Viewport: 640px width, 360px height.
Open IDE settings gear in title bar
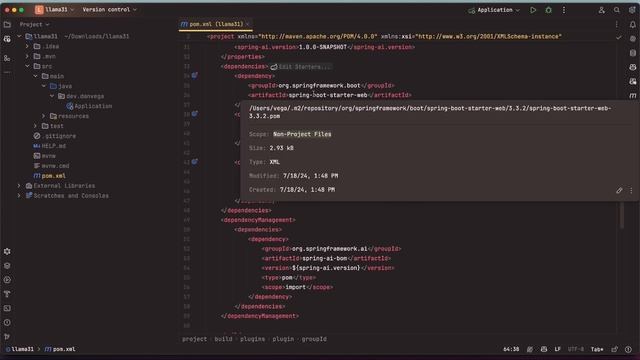click(632, 10)
